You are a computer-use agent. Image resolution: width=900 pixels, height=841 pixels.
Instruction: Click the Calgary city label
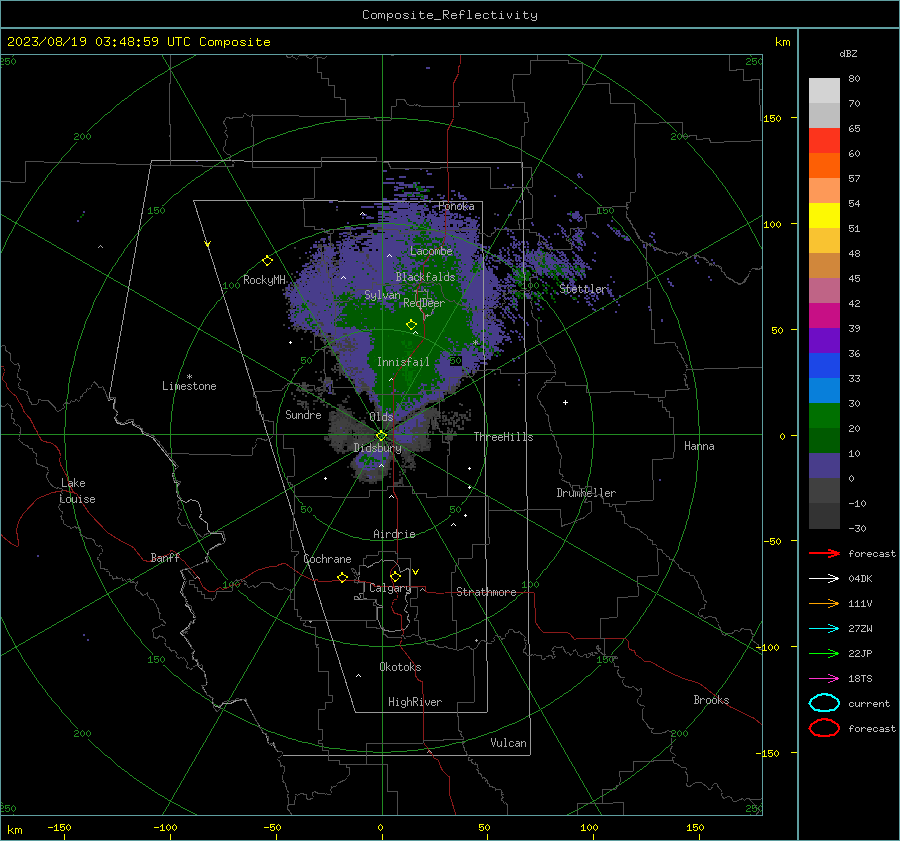390,588
